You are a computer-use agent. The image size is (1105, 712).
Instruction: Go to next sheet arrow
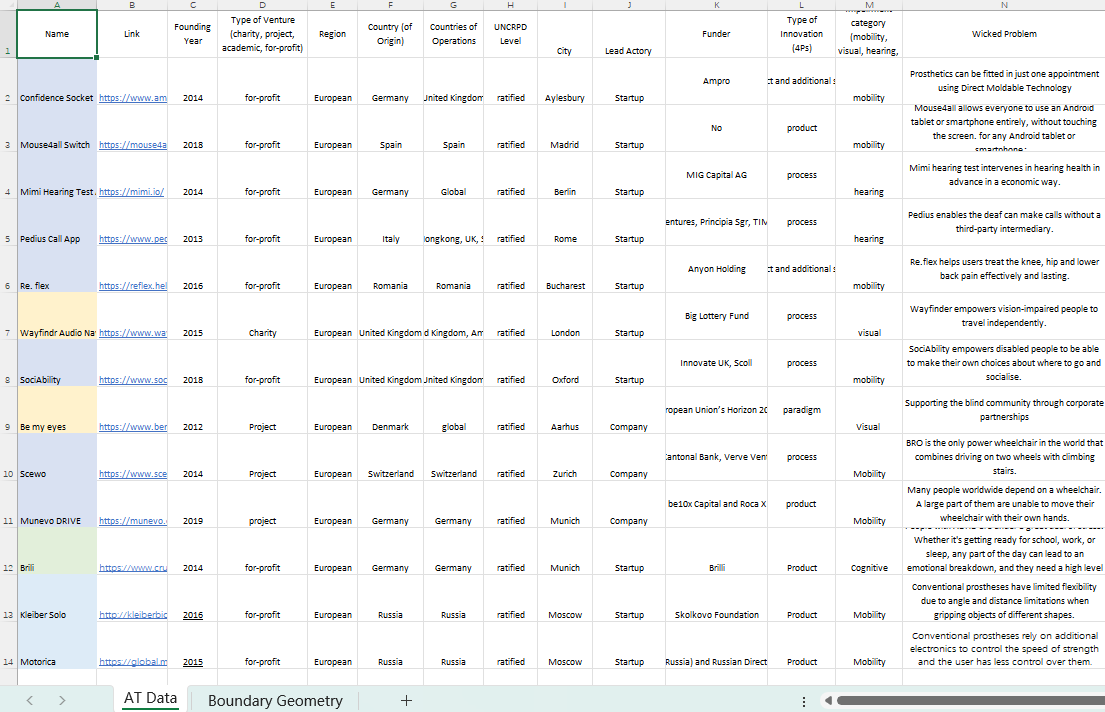pos(62,700)
